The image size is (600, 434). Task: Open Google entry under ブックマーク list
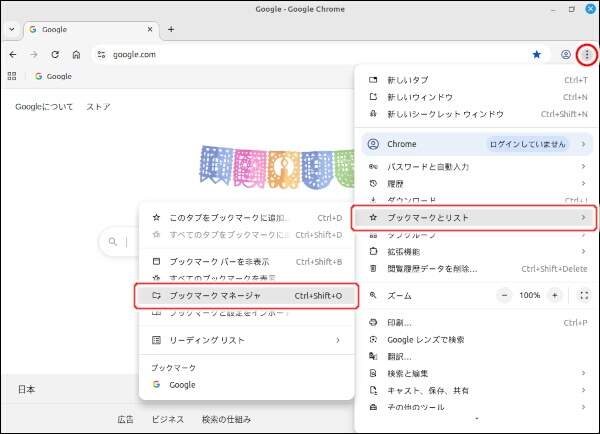click(247, 385)
